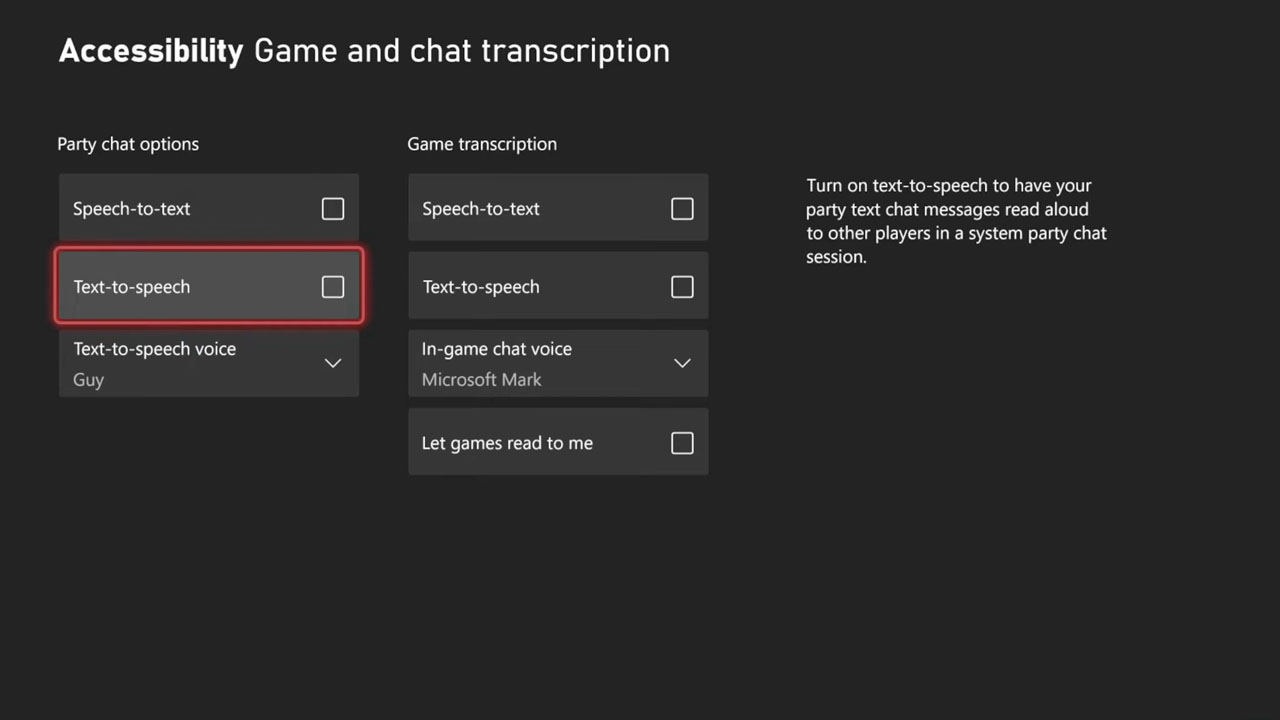Select the highlighted Text-to-speech row
The width and height of the screenshot is (1280, 720).
pyautogui.click(x=208, y=287)
